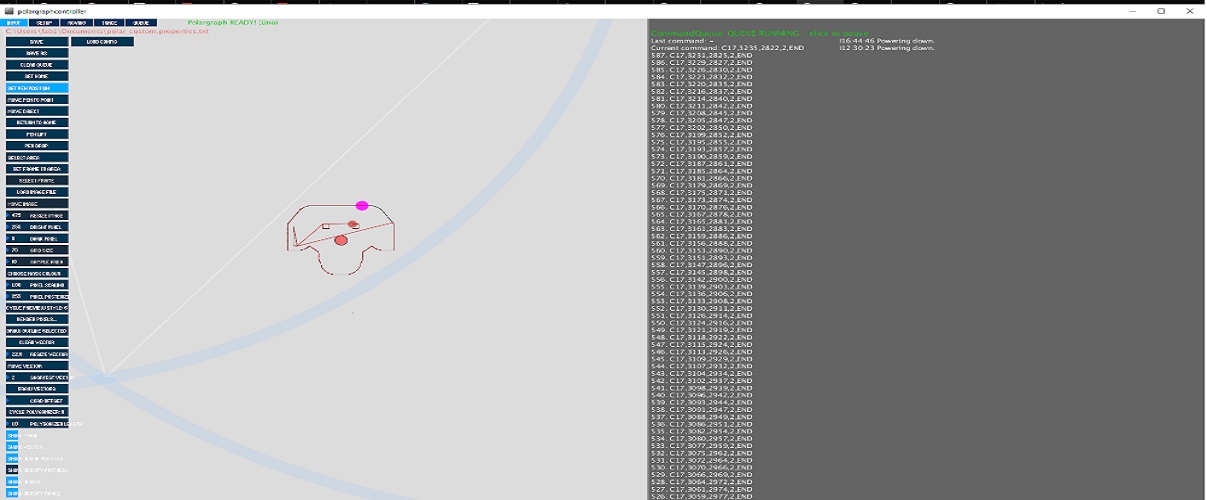
Task: Click the GRID SIZE value box 75
Action: [x=37, y=250]
